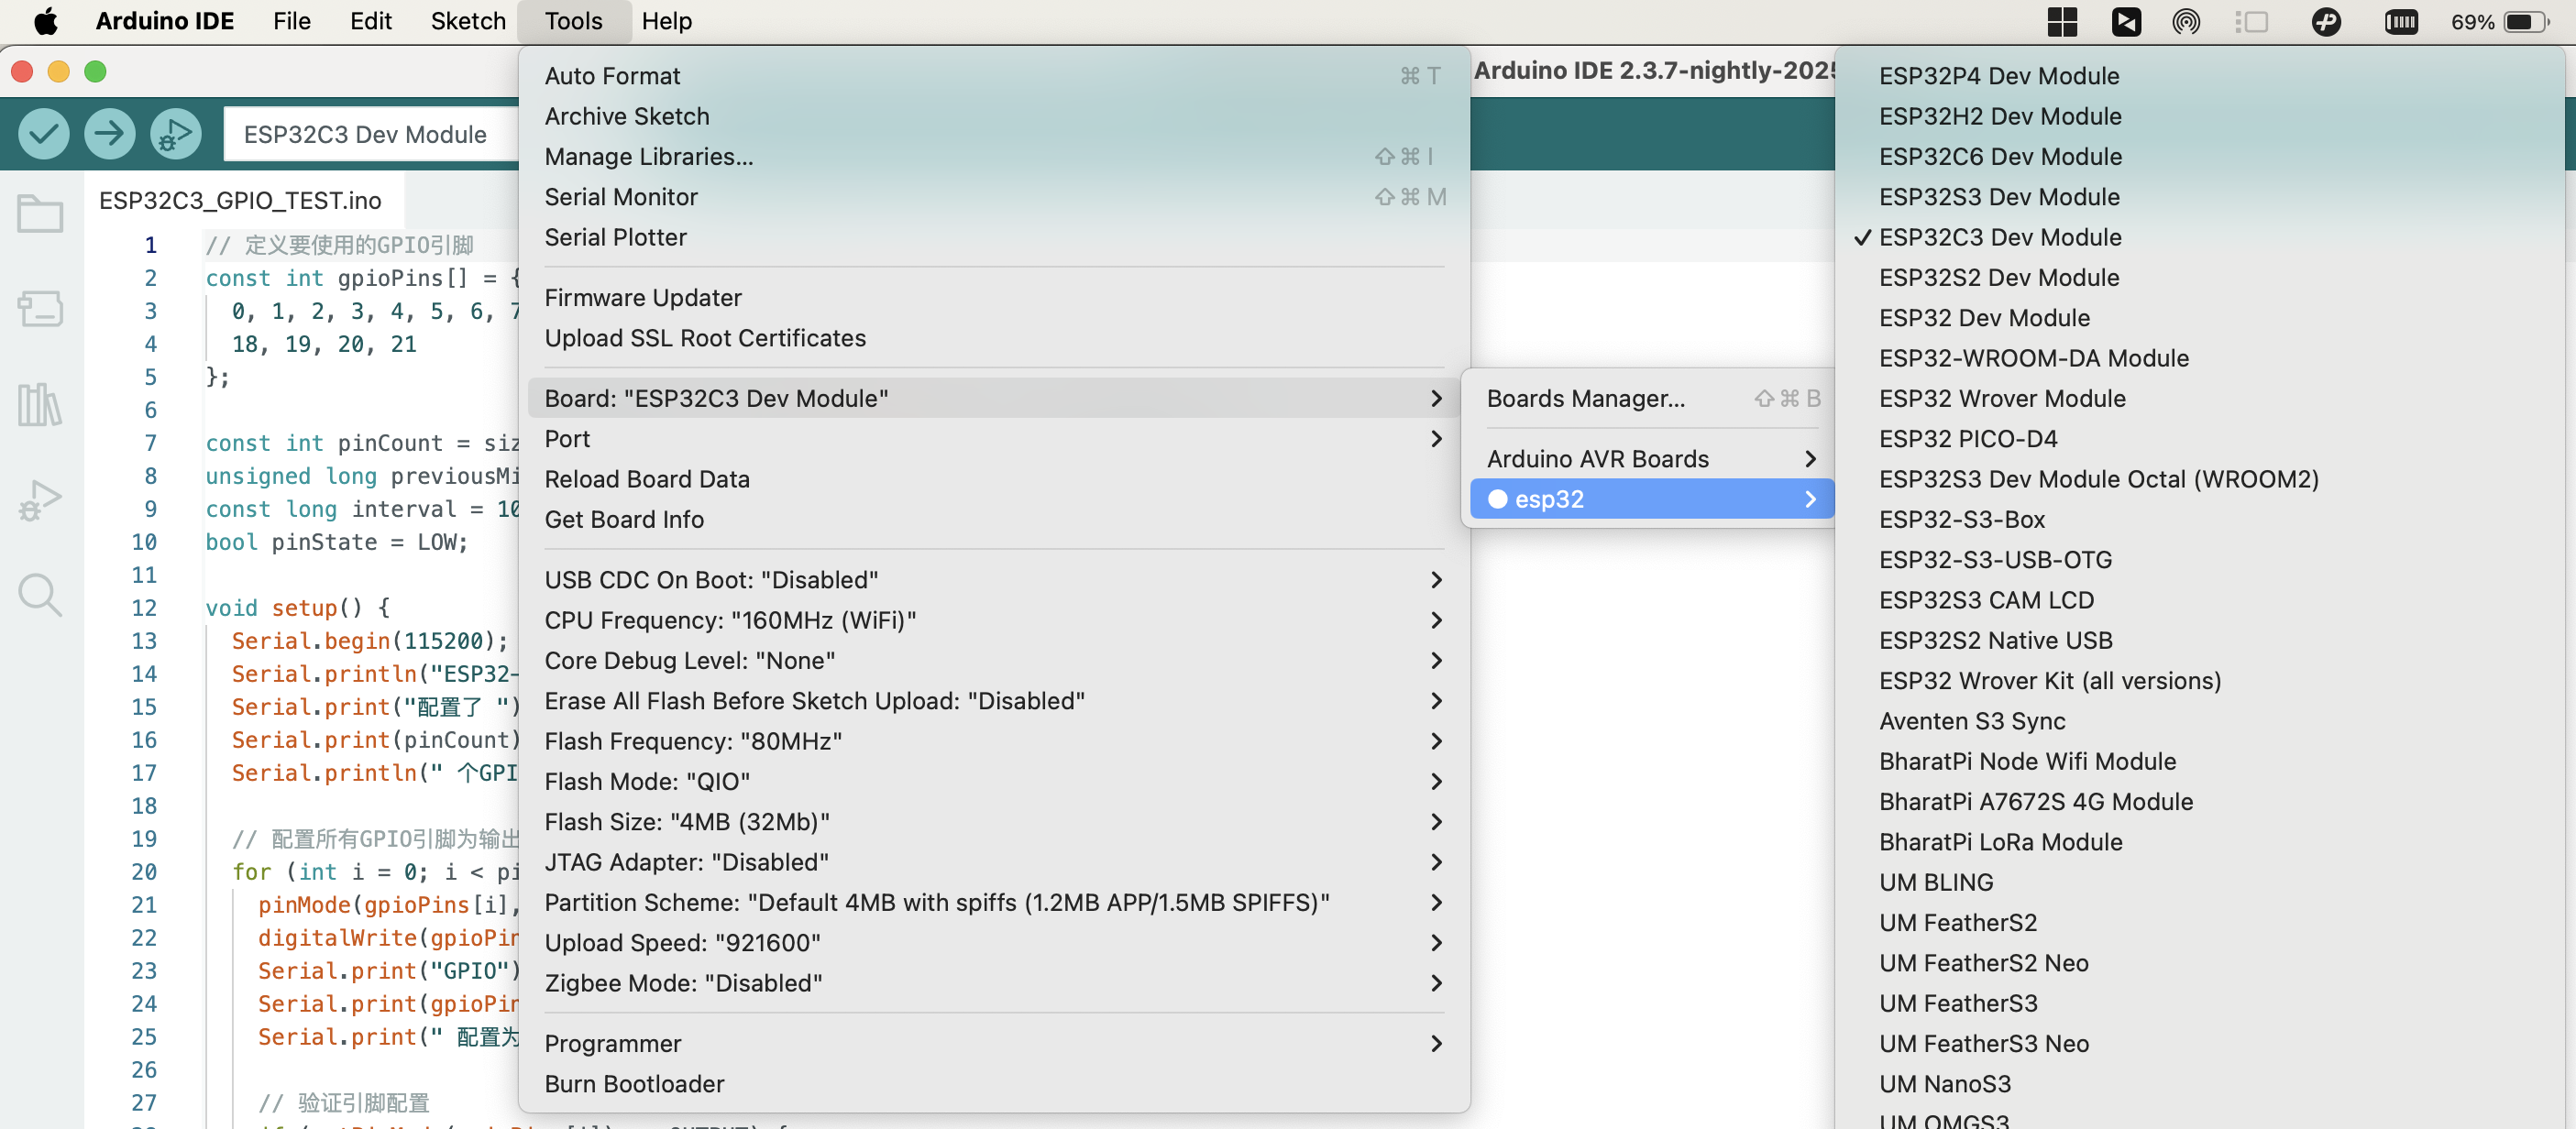2576x1129 pixels.
Task: Open the Help menu
Action: click(x=666, y=21)
